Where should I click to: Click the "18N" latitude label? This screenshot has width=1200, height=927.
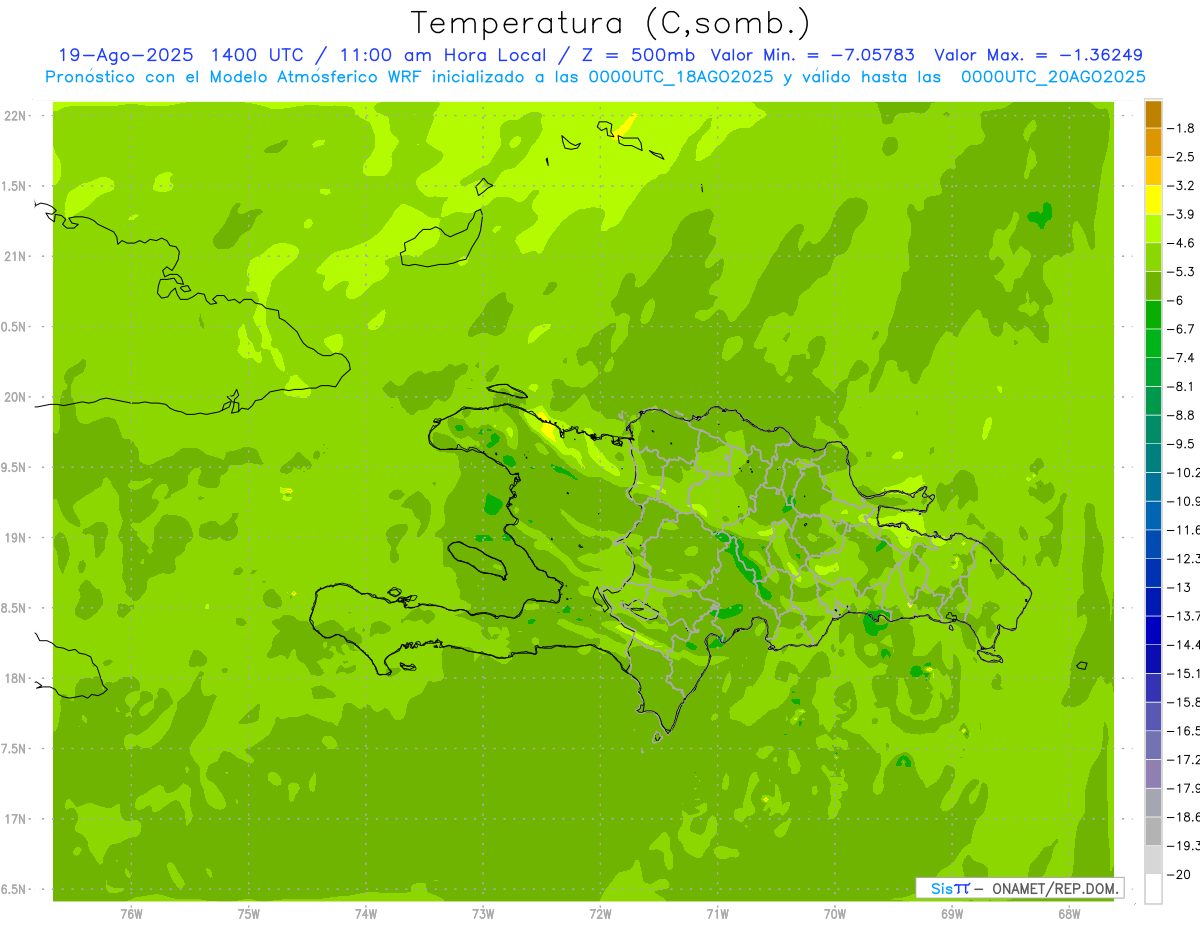tap(17, 678)
